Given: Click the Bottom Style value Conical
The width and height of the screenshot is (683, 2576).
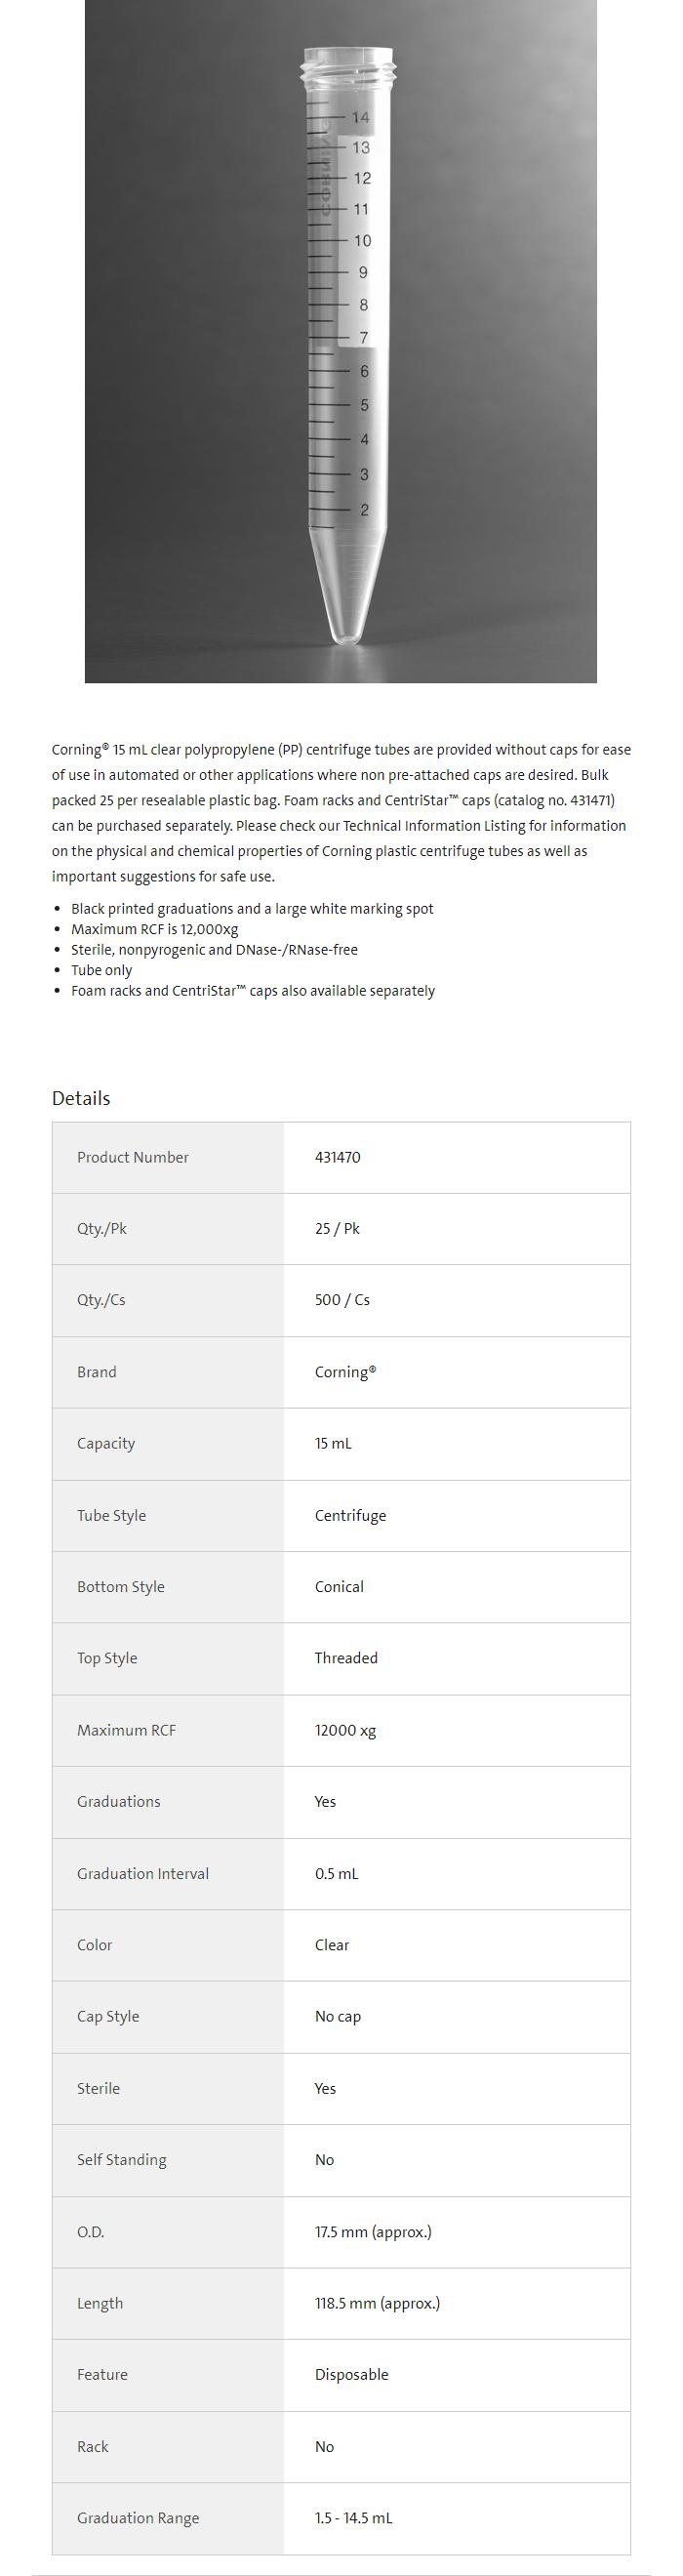Looking at the screenshot, I should pos(339,1586).
